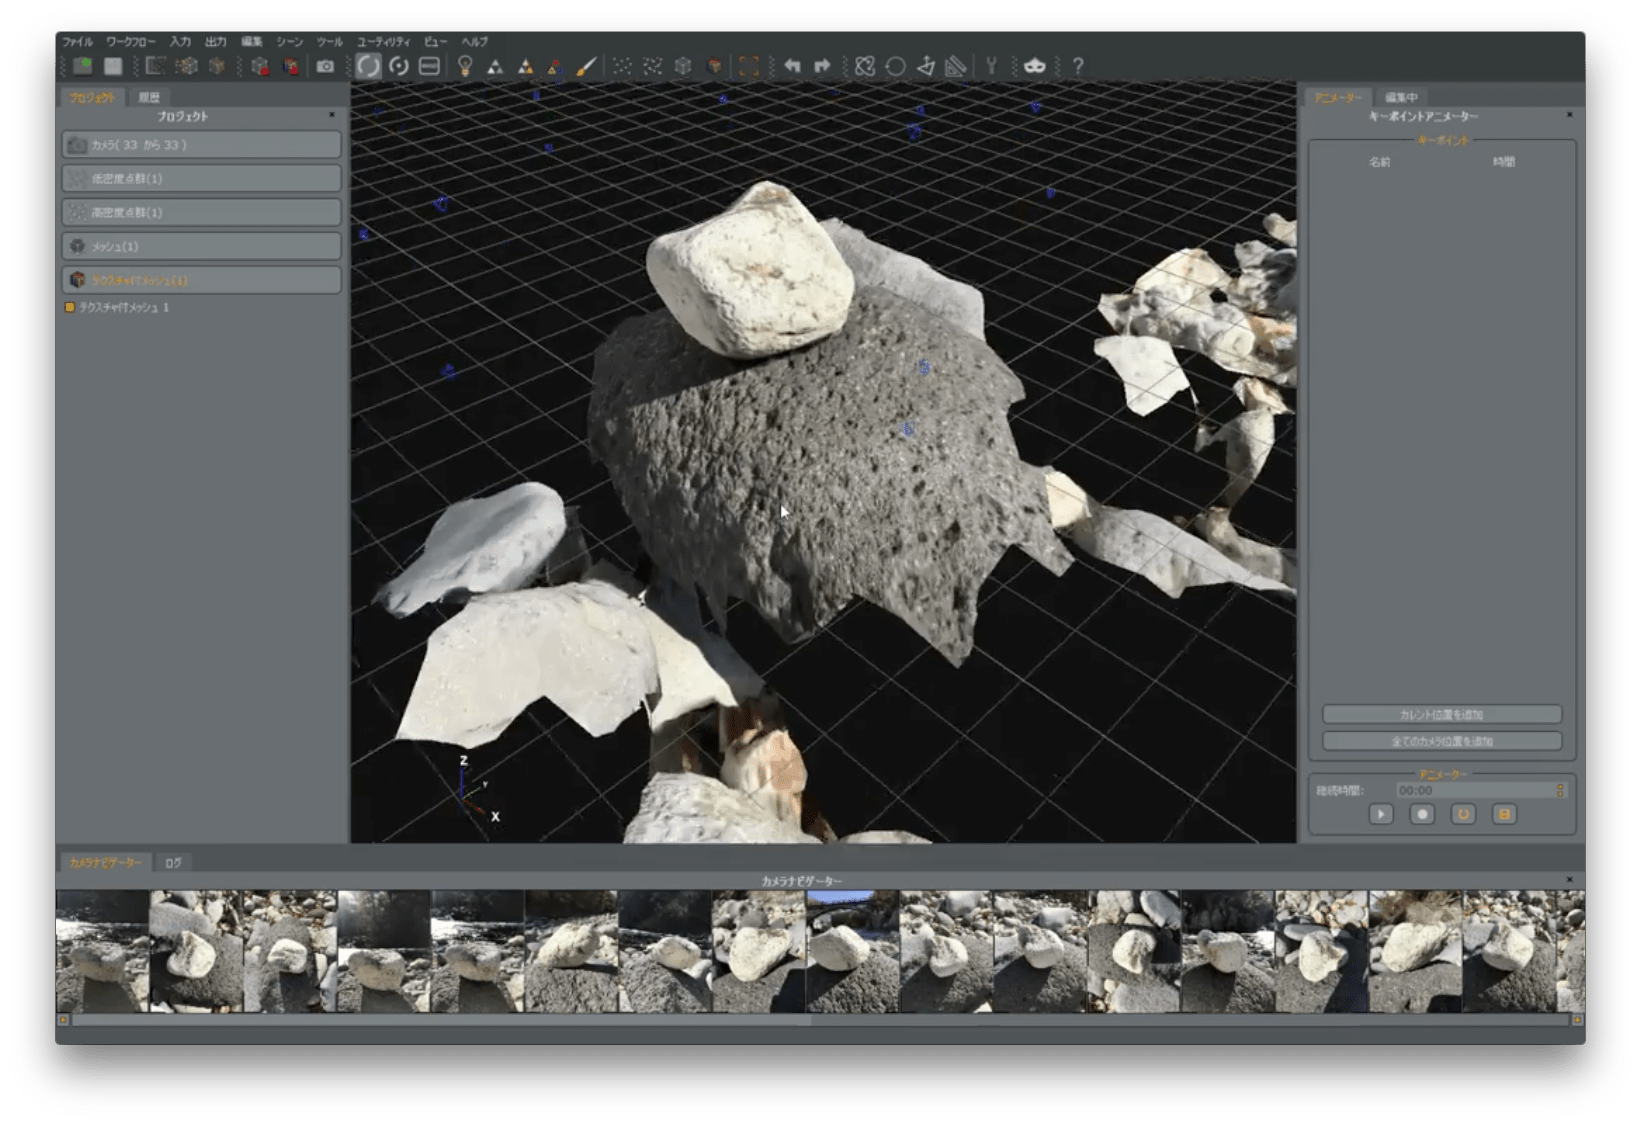Click the gray square icon beside new project
1641x1124 pixels.
point(113,66)
